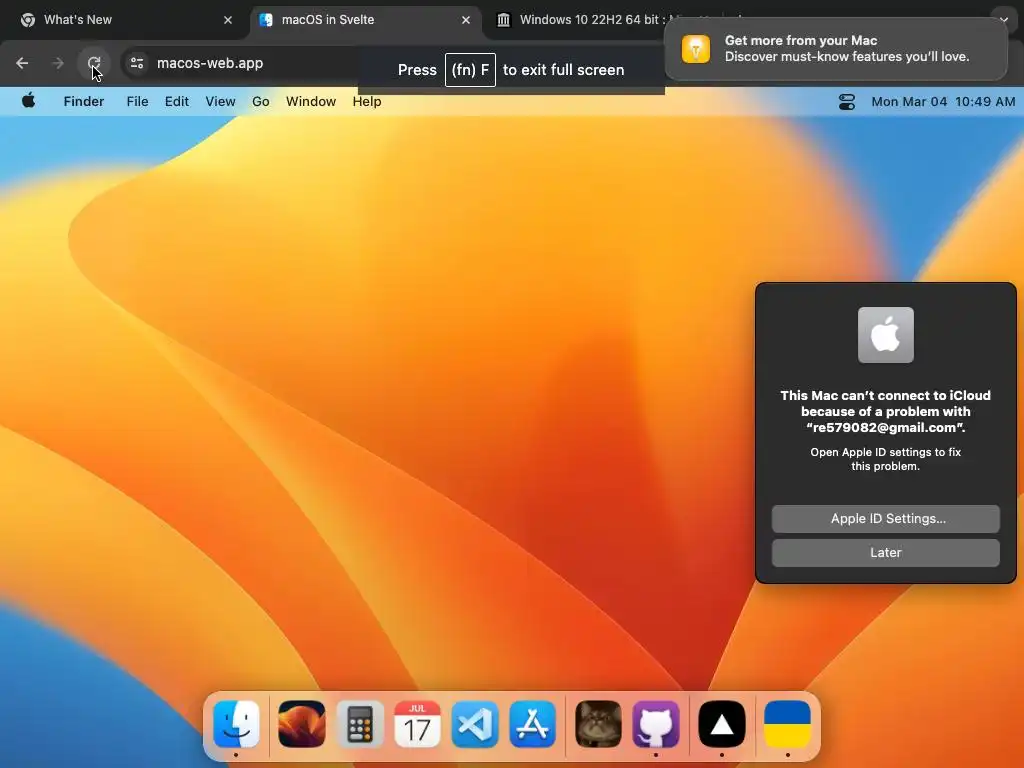Go back in browser history
The image size is (1024, 768).
(x=22, y=63)
